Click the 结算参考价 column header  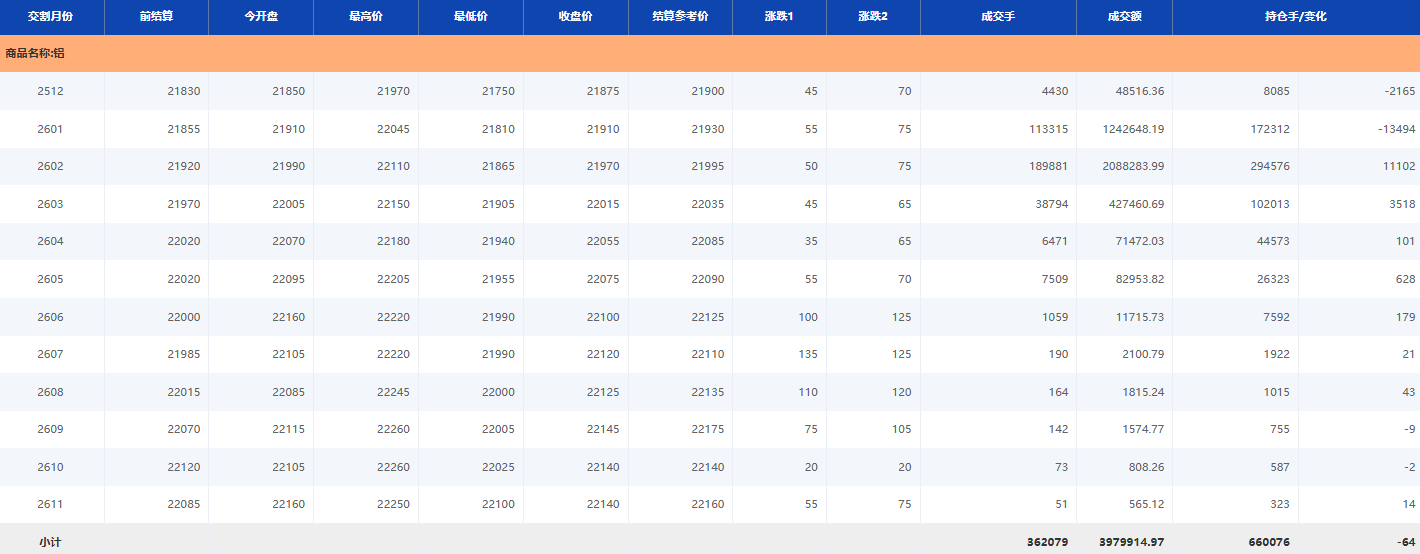(680, 17)
